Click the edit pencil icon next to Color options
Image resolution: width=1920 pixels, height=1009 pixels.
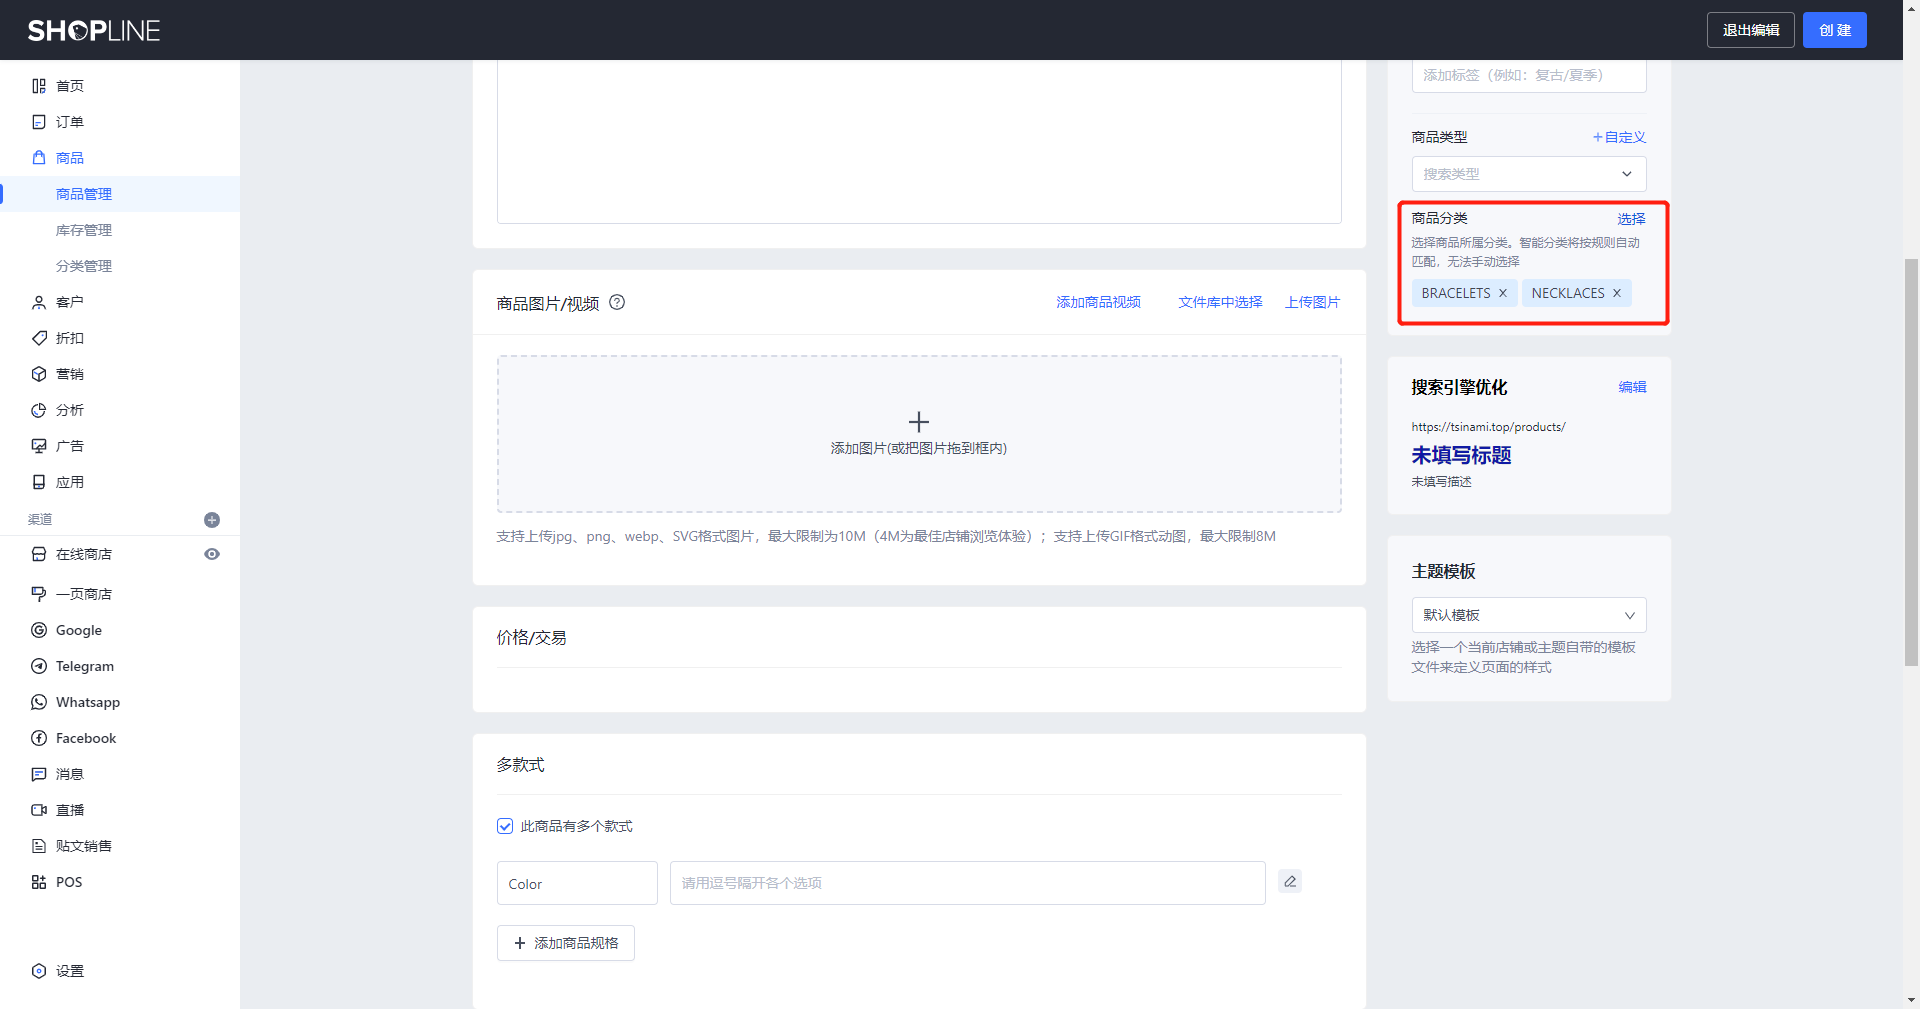pos(1290,882)
